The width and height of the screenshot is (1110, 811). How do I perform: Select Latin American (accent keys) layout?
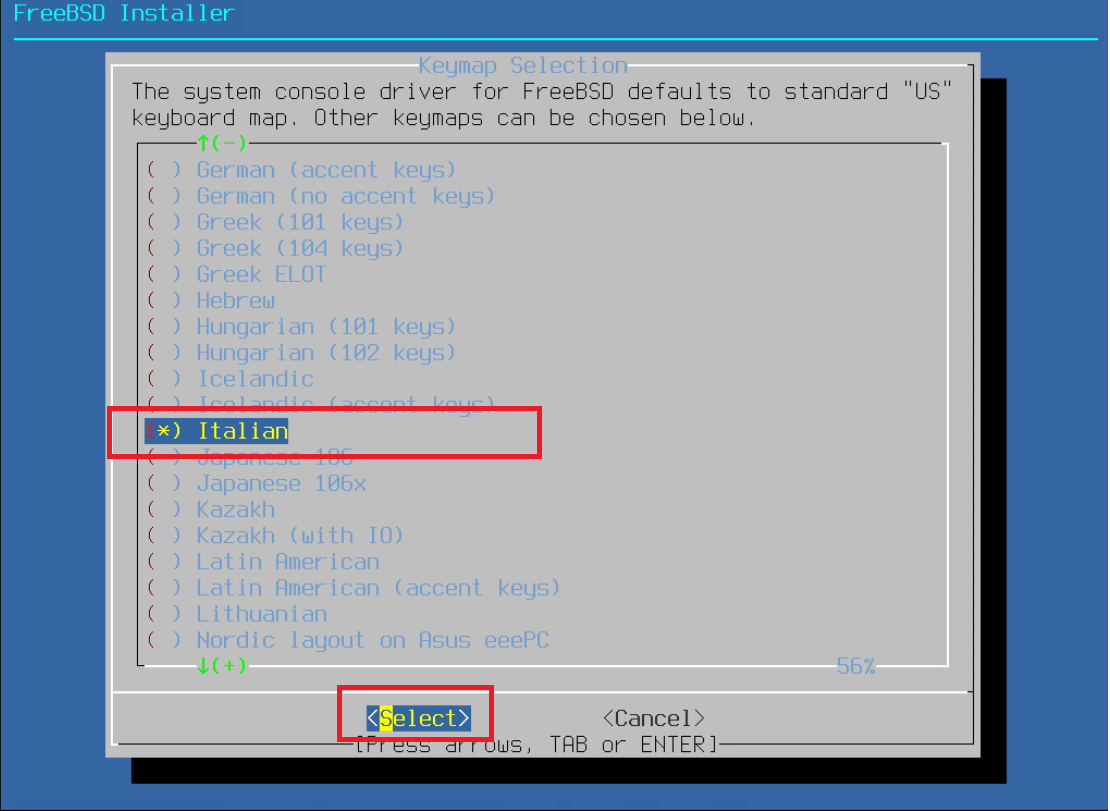point(353,589)
